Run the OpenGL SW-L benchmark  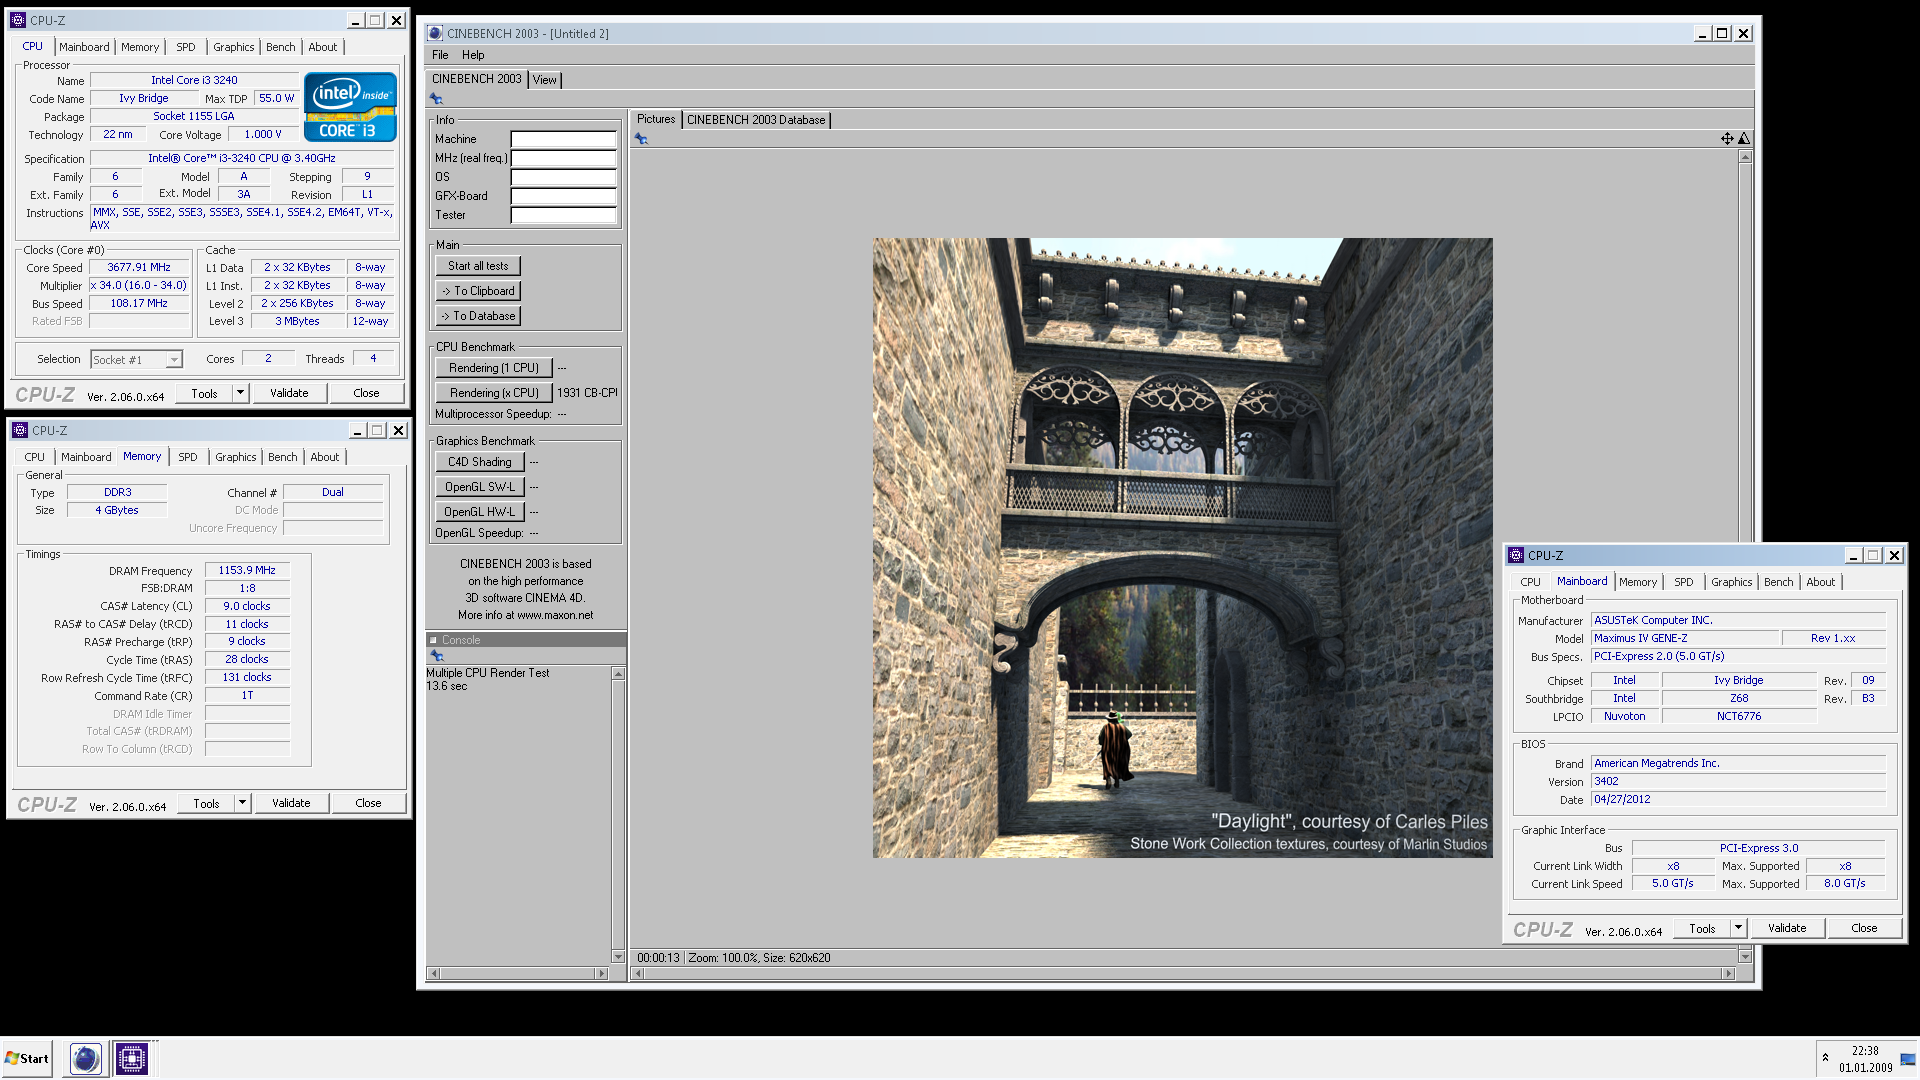480,487
